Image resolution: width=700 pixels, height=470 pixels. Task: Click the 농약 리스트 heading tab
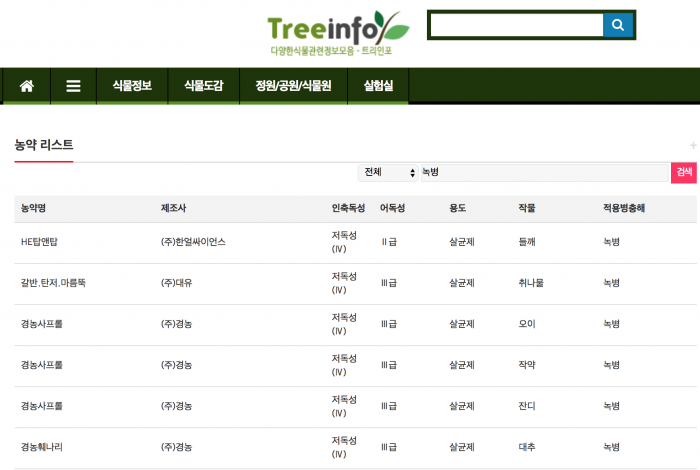(44, 146)
